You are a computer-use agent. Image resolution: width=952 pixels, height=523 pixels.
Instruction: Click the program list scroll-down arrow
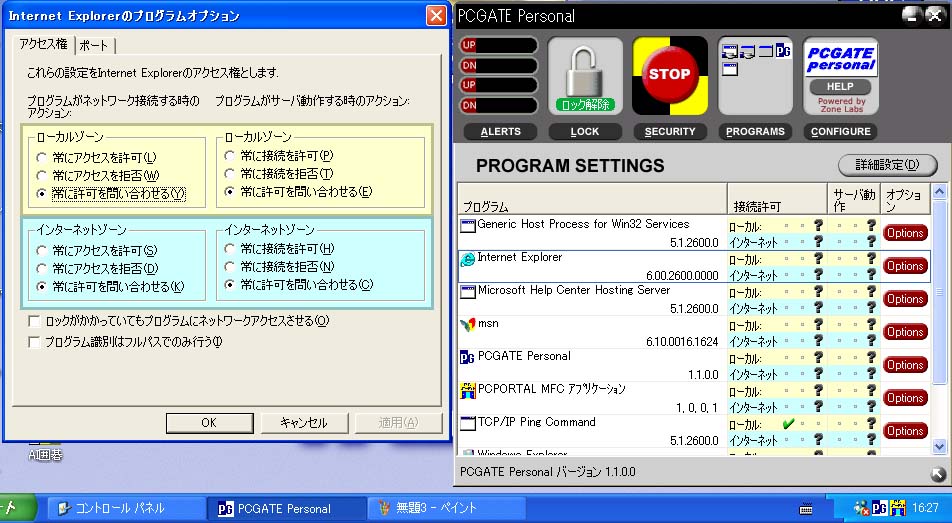[x=939, y=447]
